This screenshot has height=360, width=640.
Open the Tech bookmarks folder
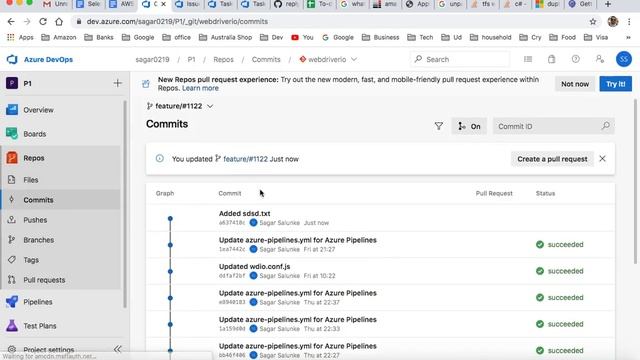tap(420, 38)
